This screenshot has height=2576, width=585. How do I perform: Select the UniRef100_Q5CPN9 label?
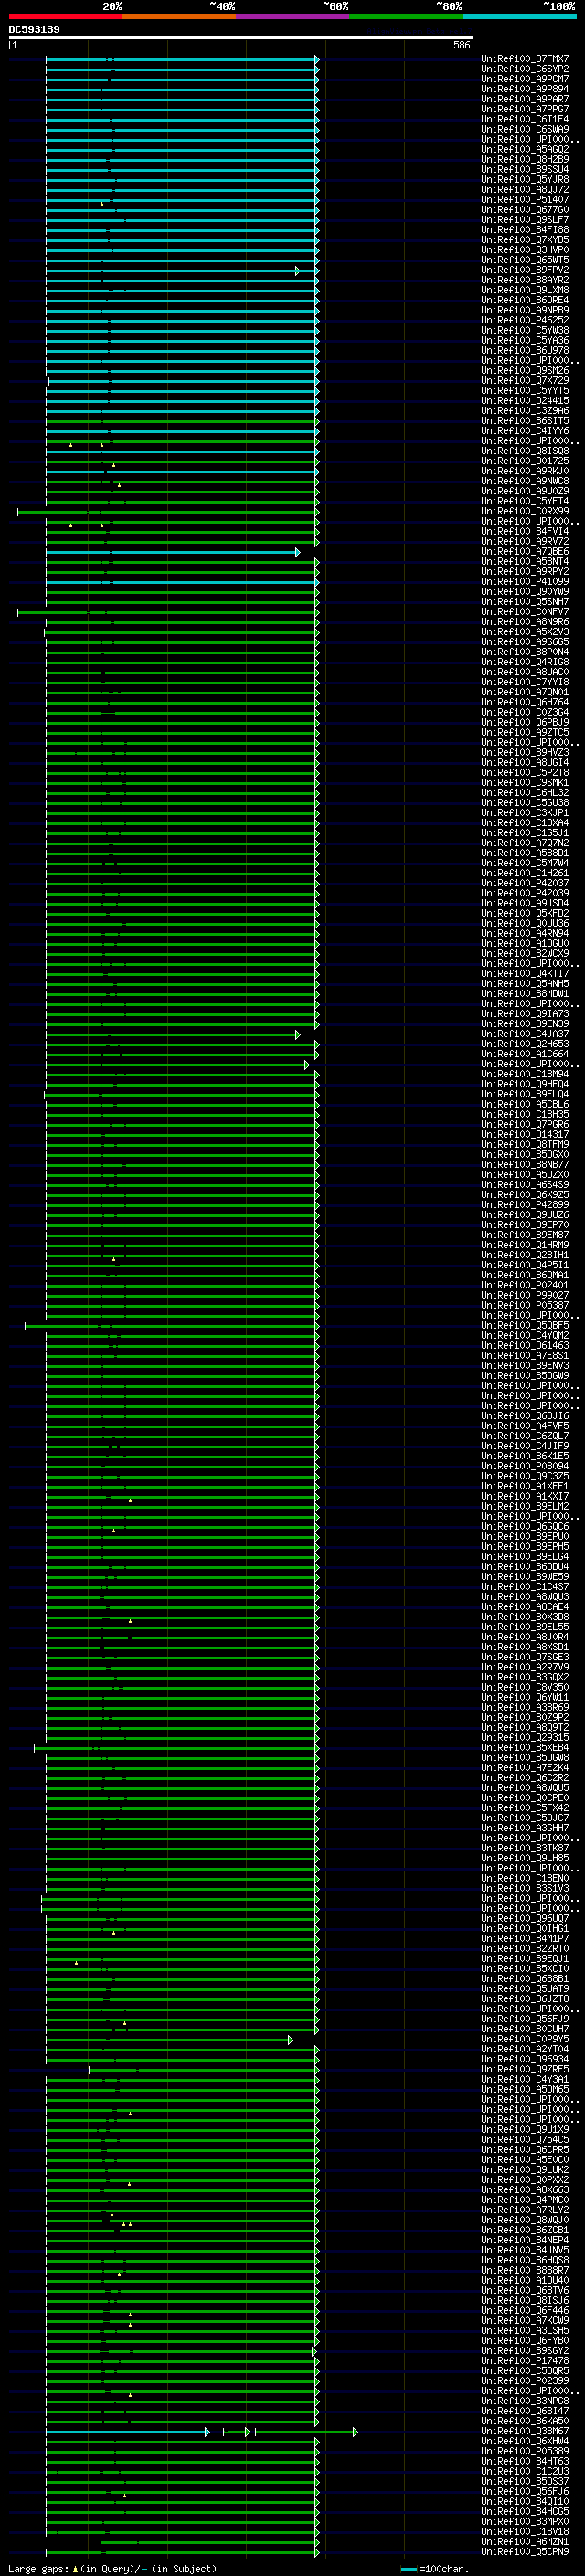[x=525, y=2551]
